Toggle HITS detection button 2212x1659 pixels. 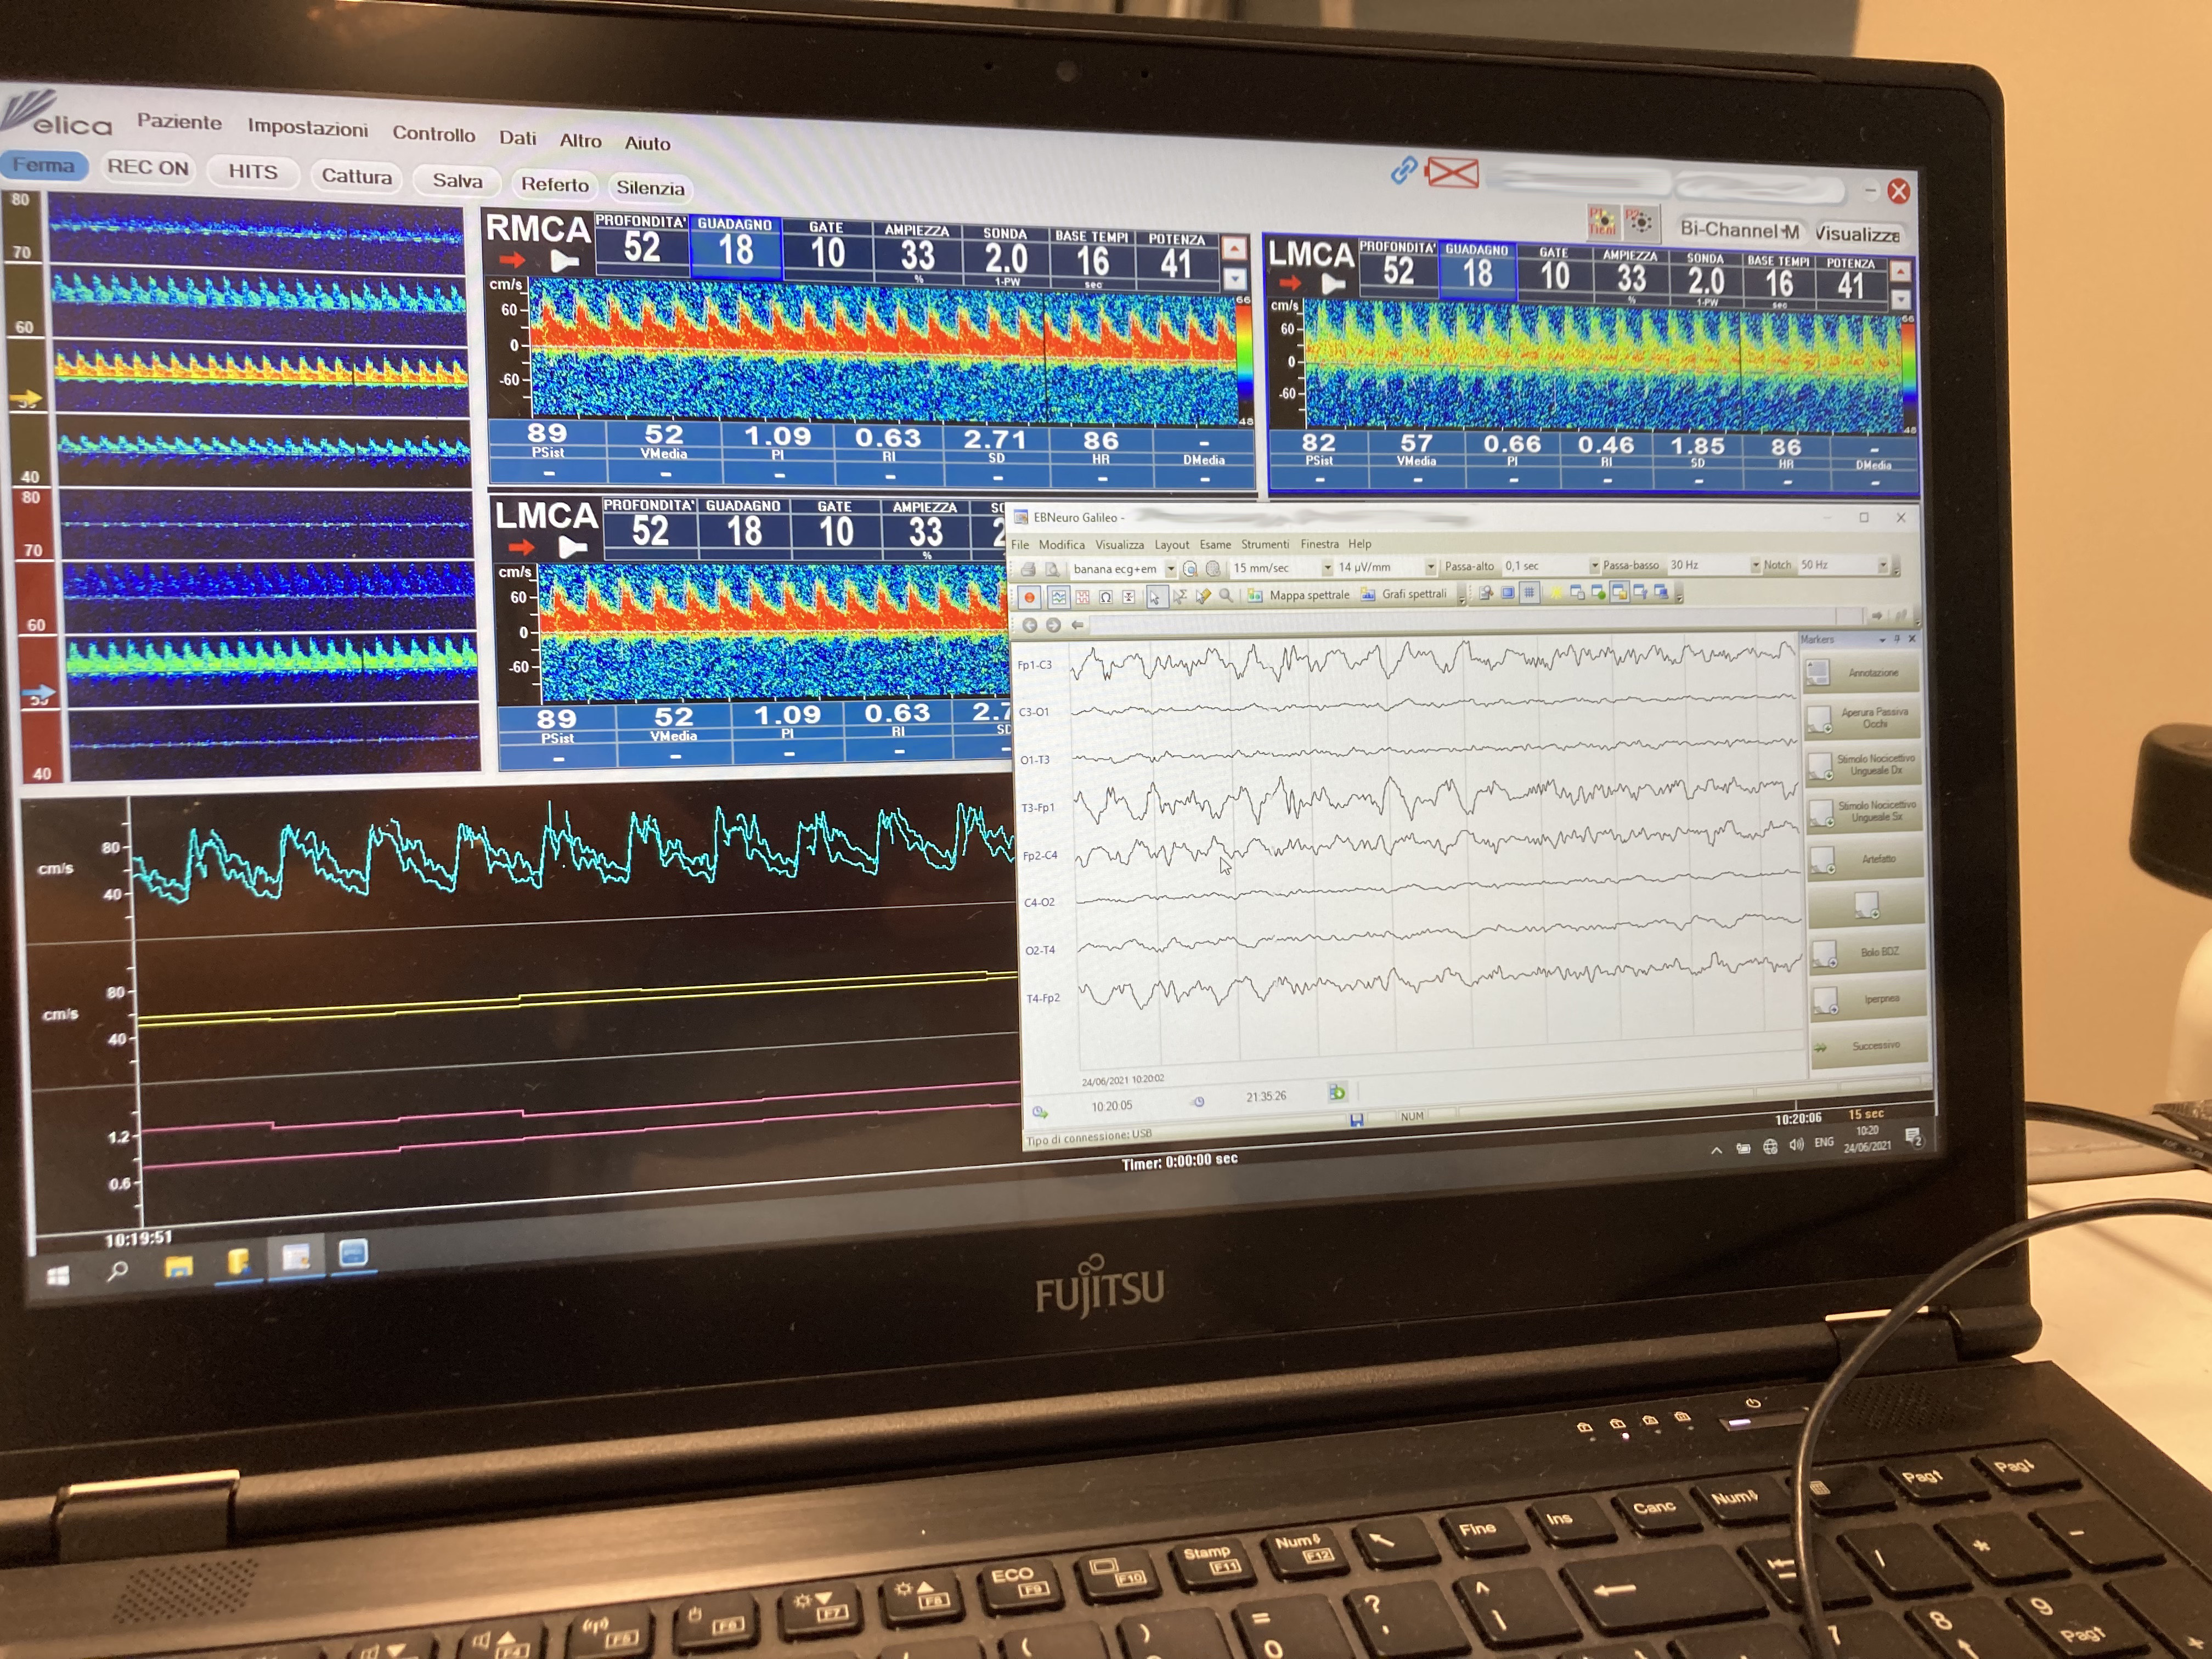tap(253, 171)
